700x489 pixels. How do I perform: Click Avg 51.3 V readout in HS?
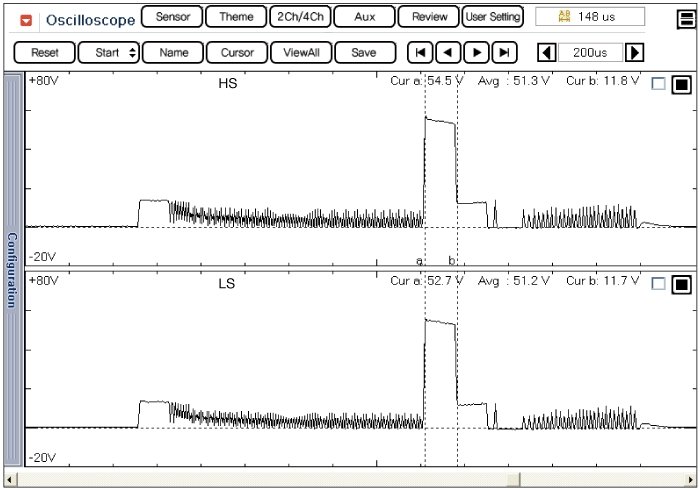514,81
